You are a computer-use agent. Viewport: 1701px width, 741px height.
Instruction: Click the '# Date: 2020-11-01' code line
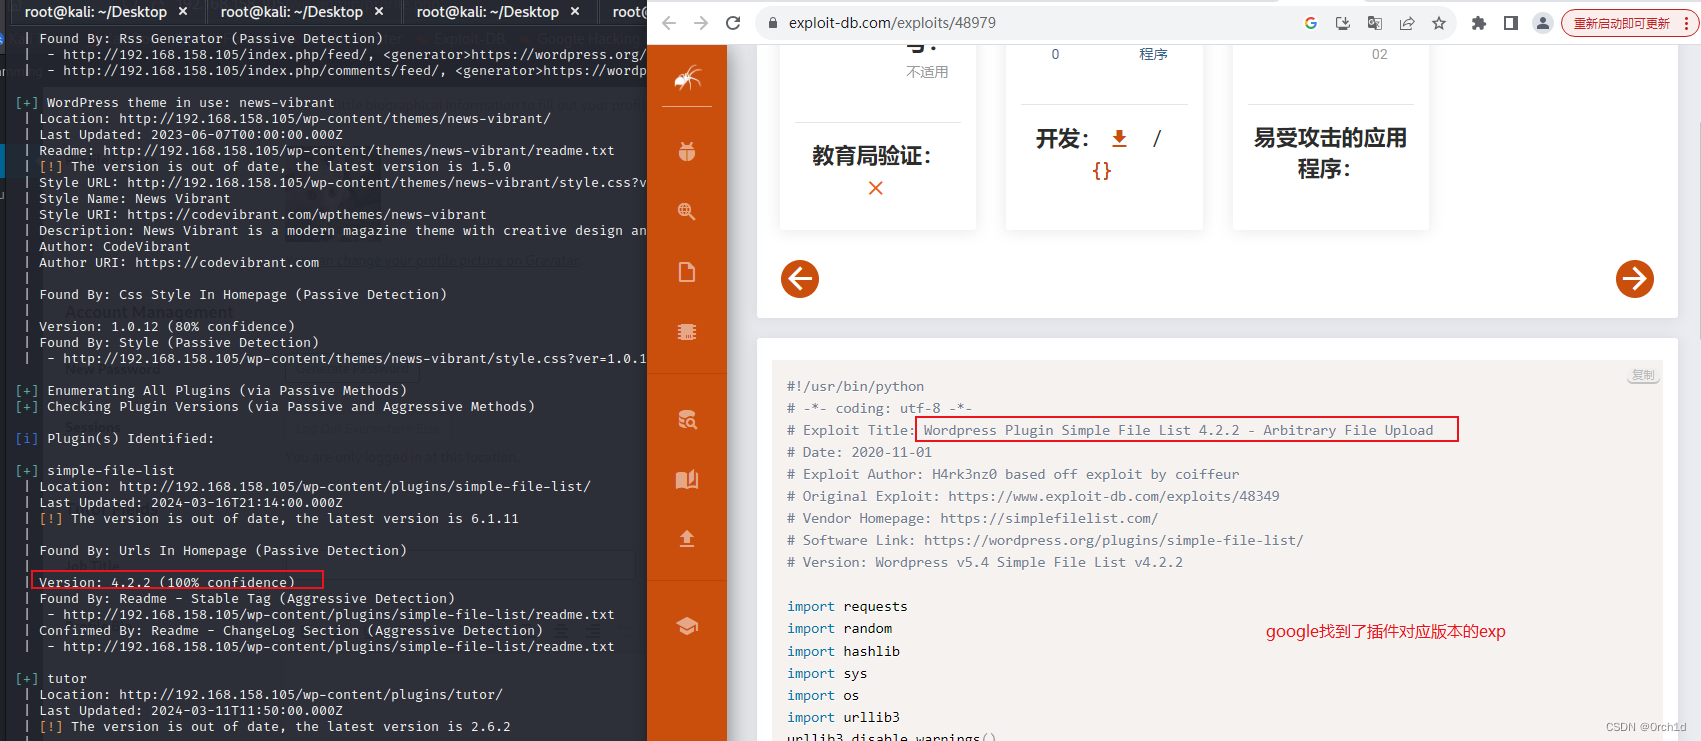[859, 452]
